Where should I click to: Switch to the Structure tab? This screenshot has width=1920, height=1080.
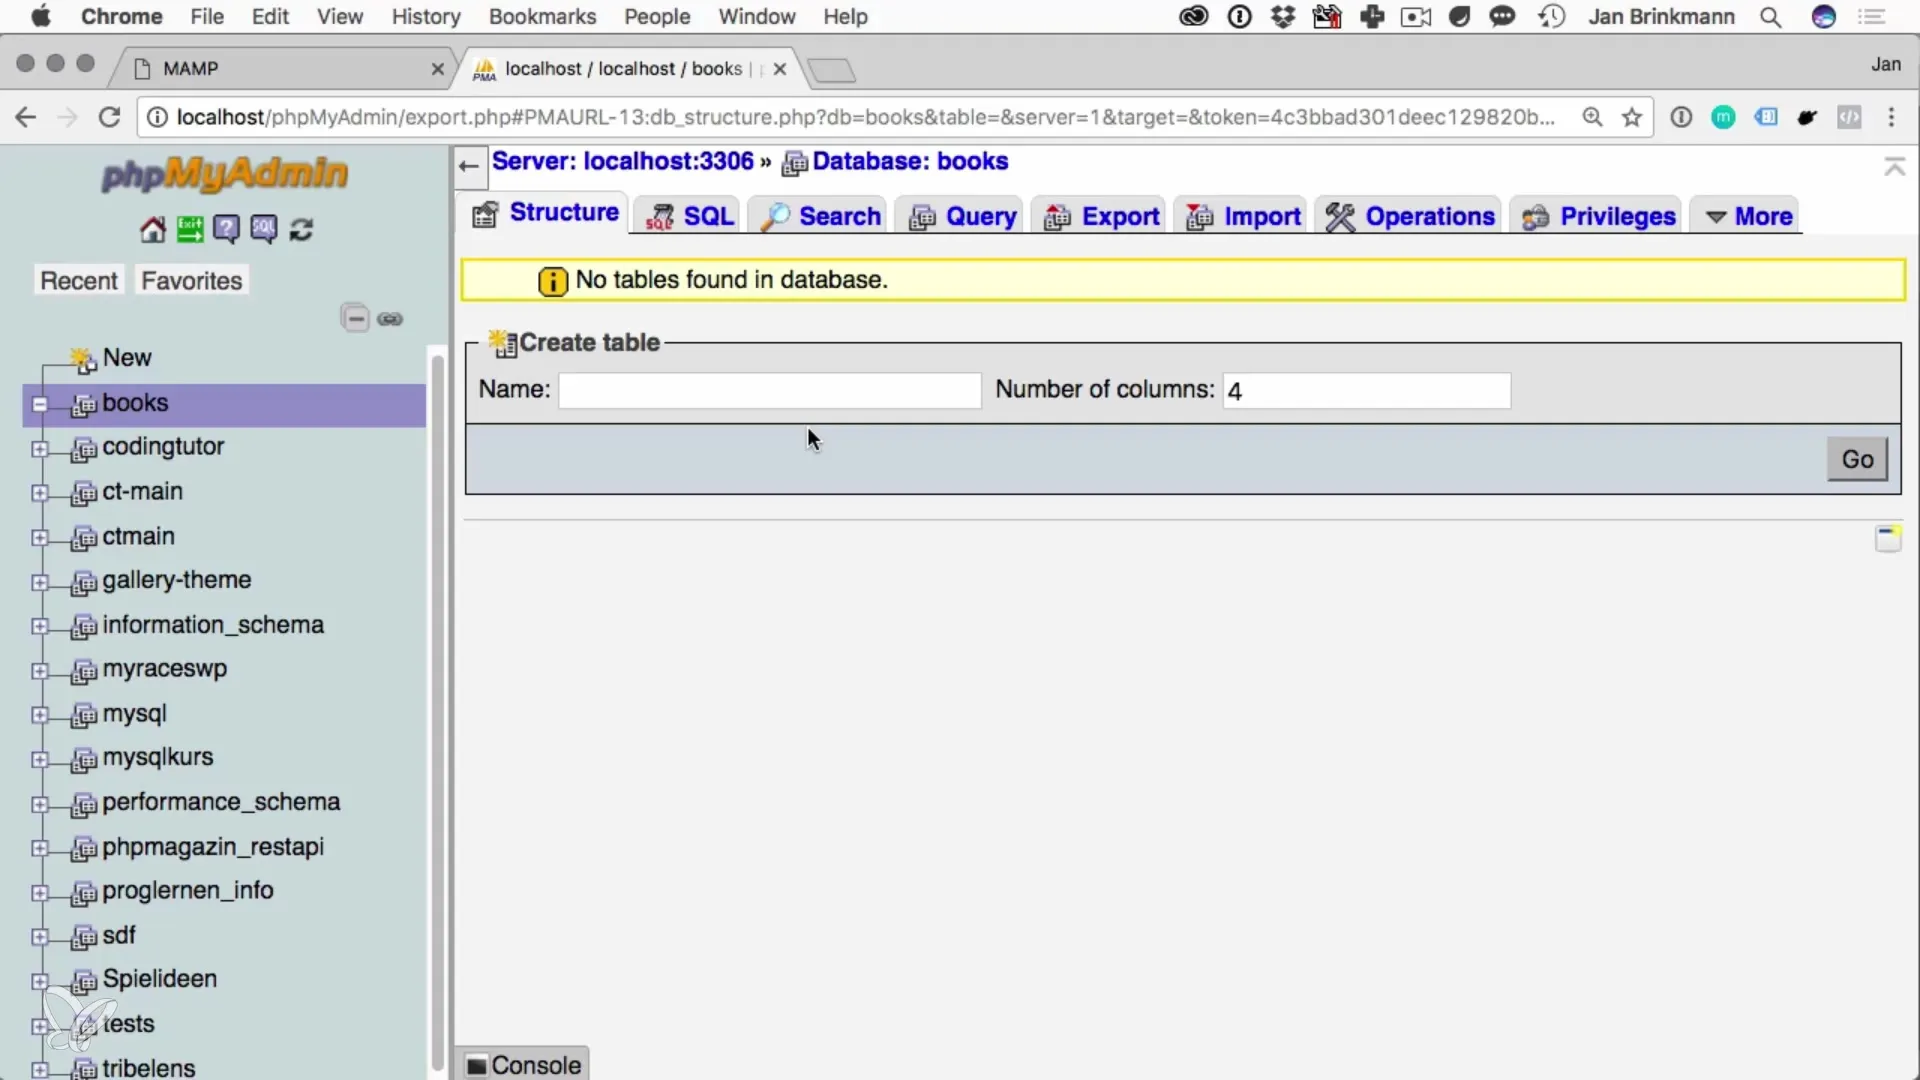pyautogui.click(x=545, y=213)
